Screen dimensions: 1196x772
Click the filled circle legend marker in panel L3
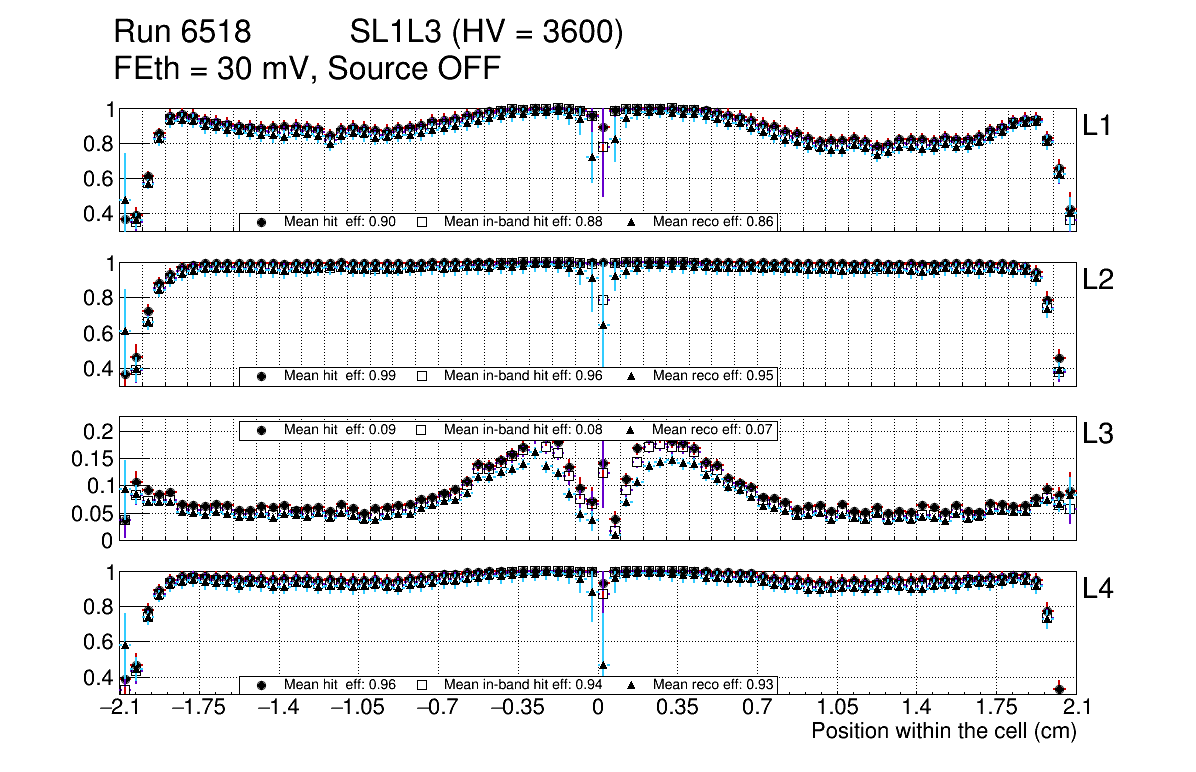(x=262, y=430)
